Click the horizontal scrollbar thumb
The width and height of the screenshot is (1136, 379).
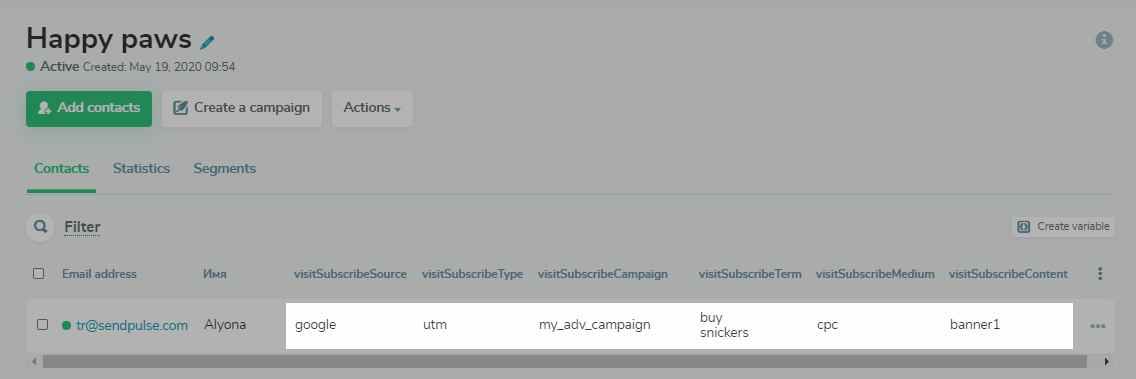tap(564, 361)
